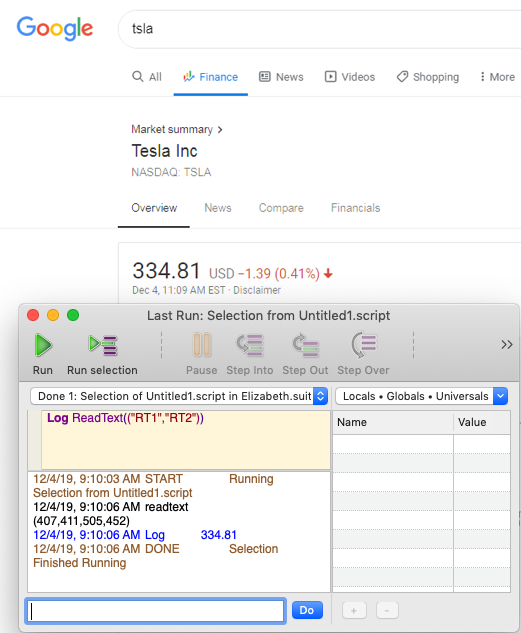Click the readtext log entry line
The image size is (521, 633).
(111, 514)
